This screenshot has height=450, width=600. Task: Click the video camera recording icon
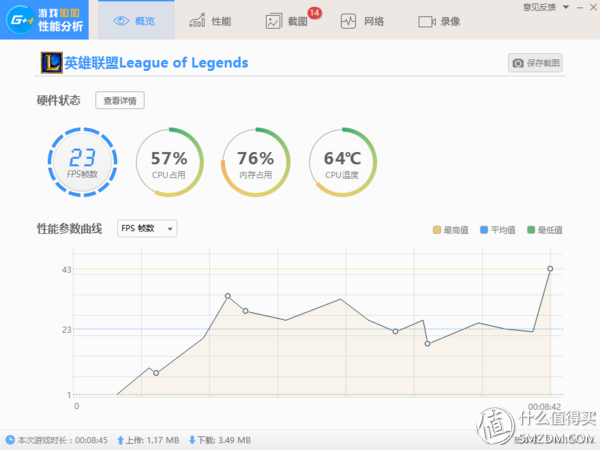[427, 22]
